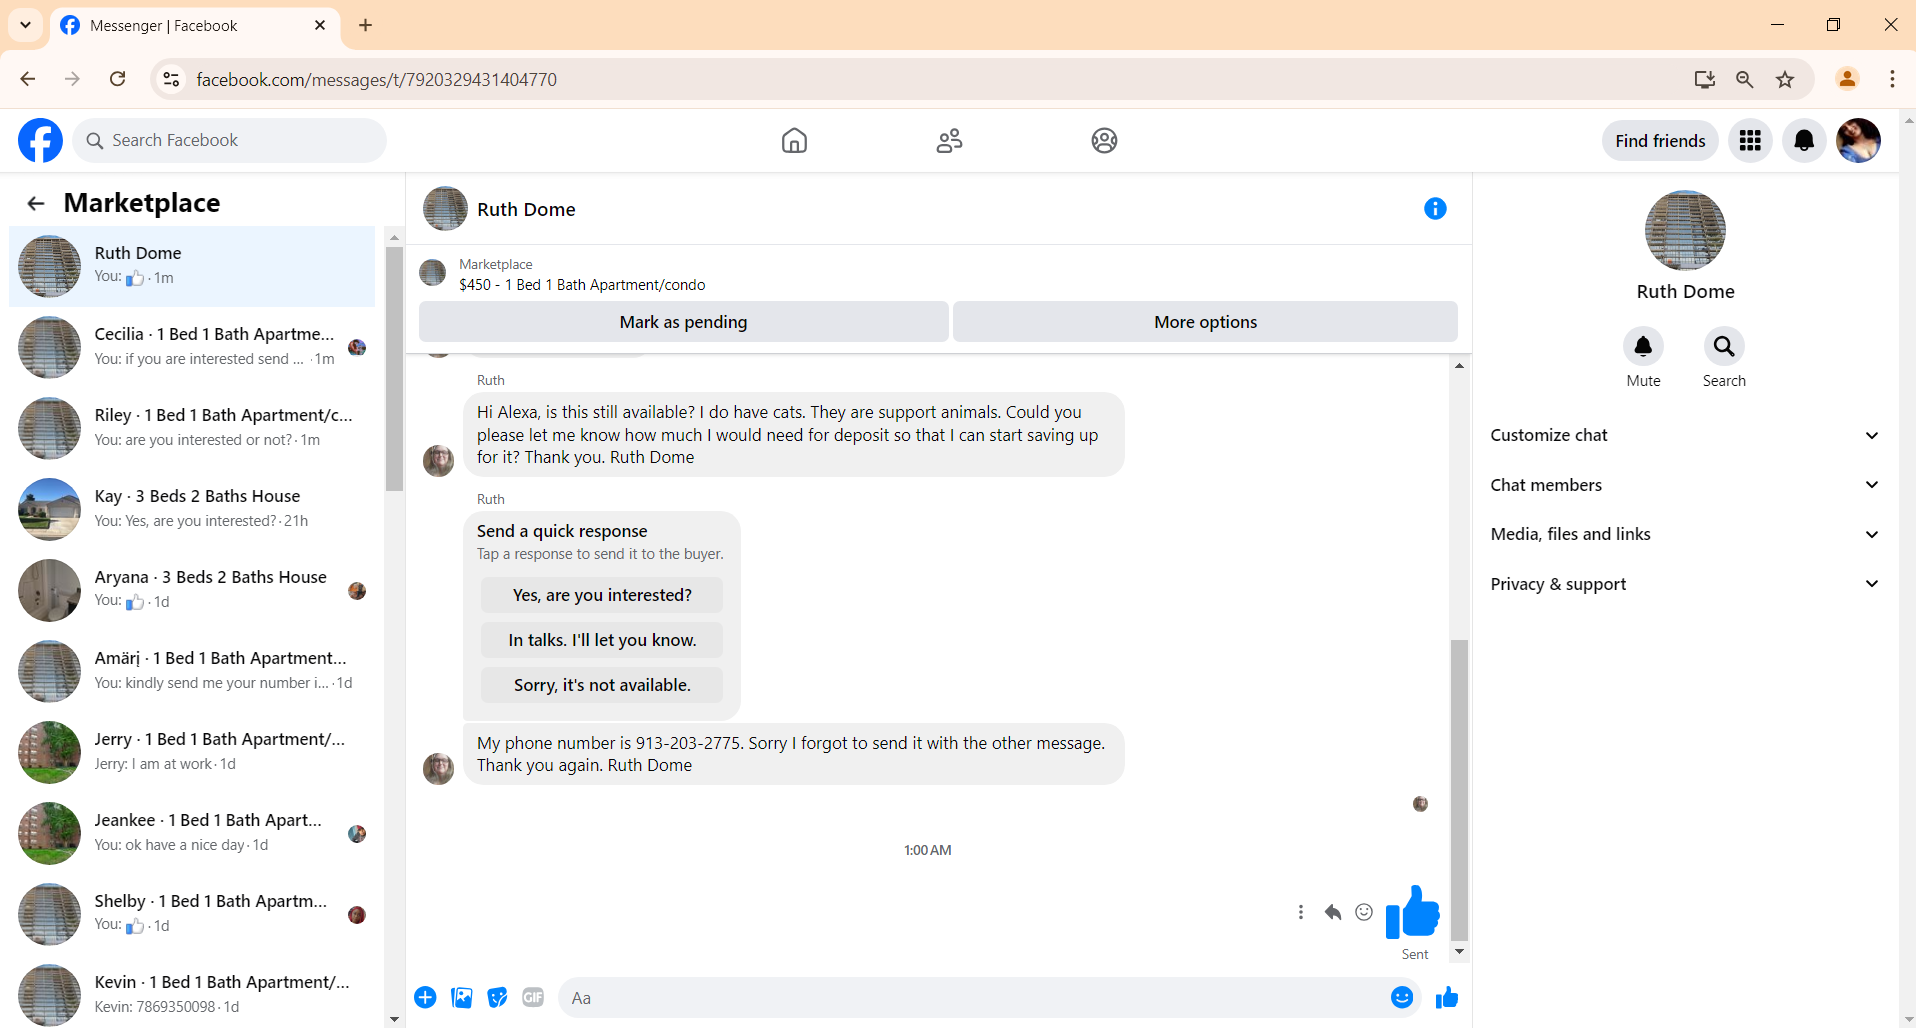Viewport: 1916px width, 1028px height.
Task: View site information icon in address bar
Action: 172,79
